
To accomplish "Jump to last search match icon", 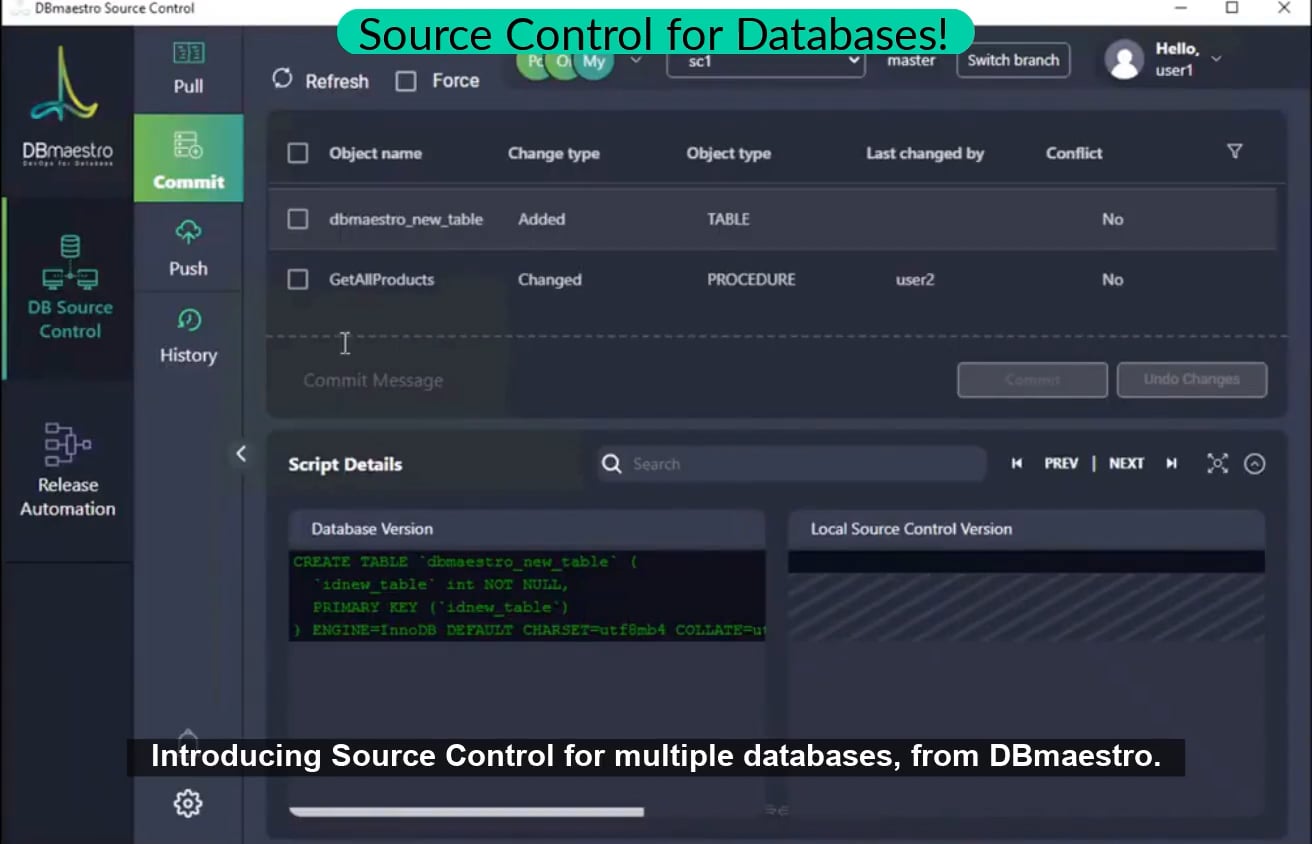I will point(1172,464).
